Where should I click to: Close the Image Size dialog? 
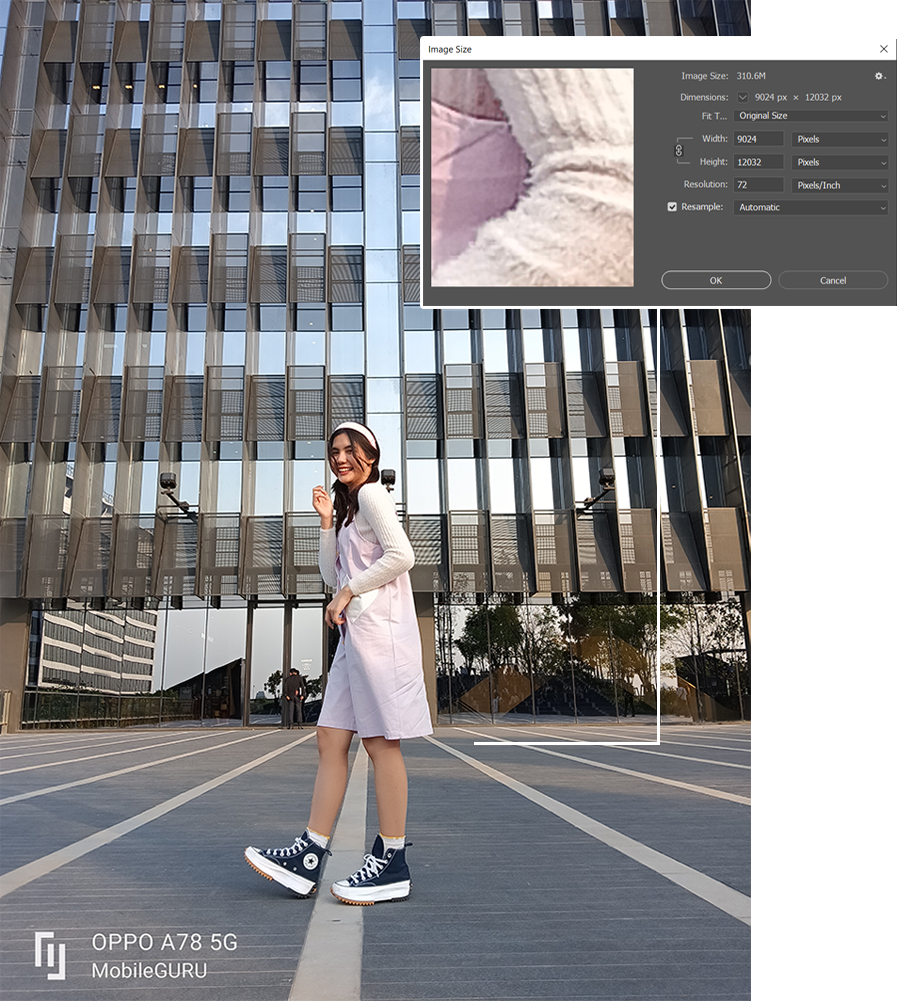(x=883, y=49)
